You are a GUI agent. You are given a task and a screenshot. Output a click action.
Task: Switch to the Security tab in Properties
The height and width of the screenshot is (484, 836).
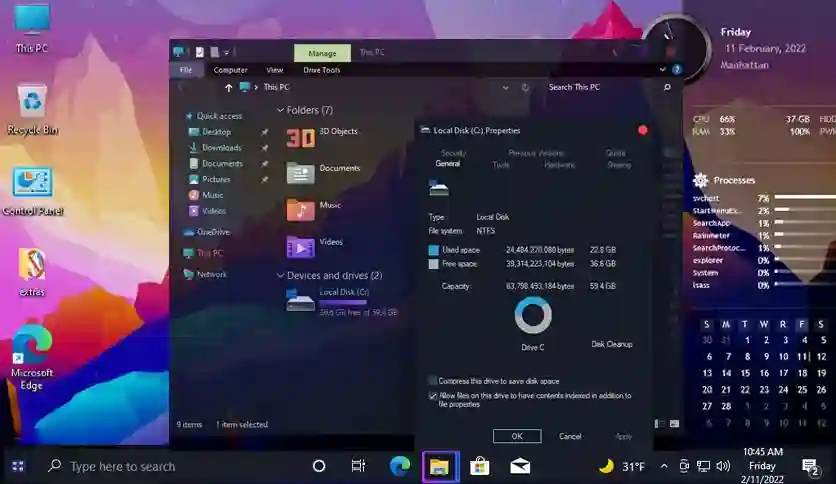(454, 153)
